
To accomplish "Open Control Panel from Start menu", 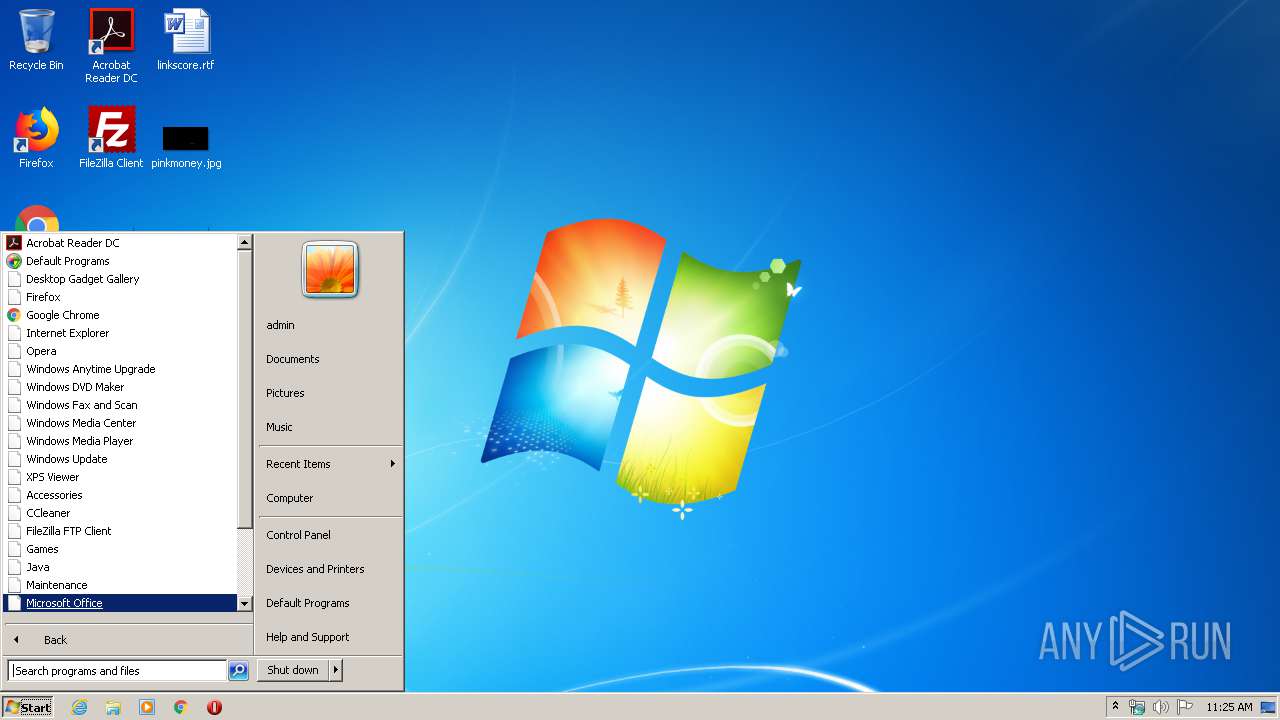I will 330,535.
